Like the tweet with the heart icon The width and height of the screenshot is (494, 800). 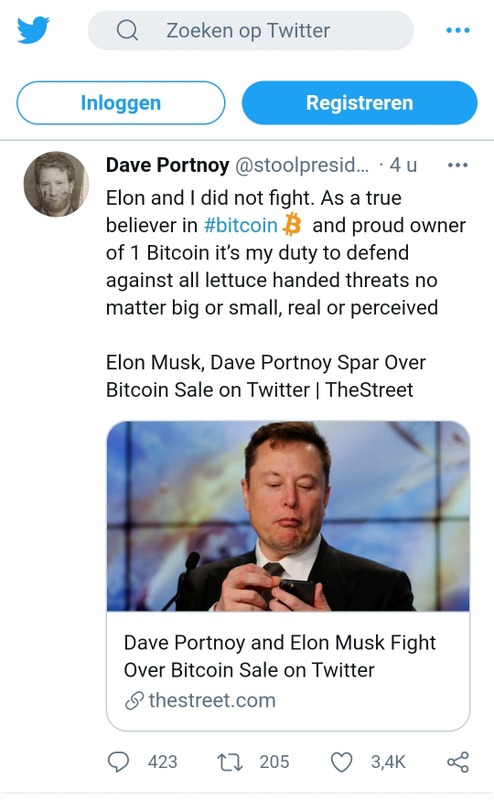(342, 762)
